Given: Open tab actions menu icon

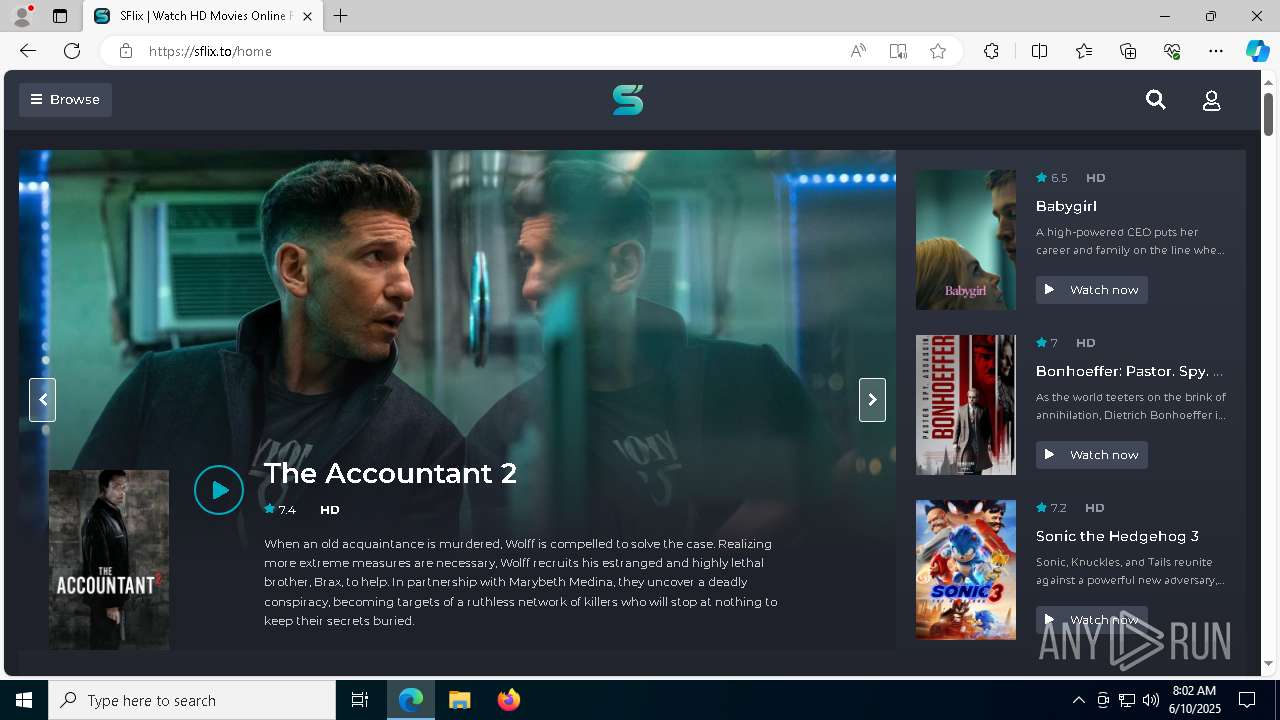Looking at the screenshot, I should (x=60, y=16).
